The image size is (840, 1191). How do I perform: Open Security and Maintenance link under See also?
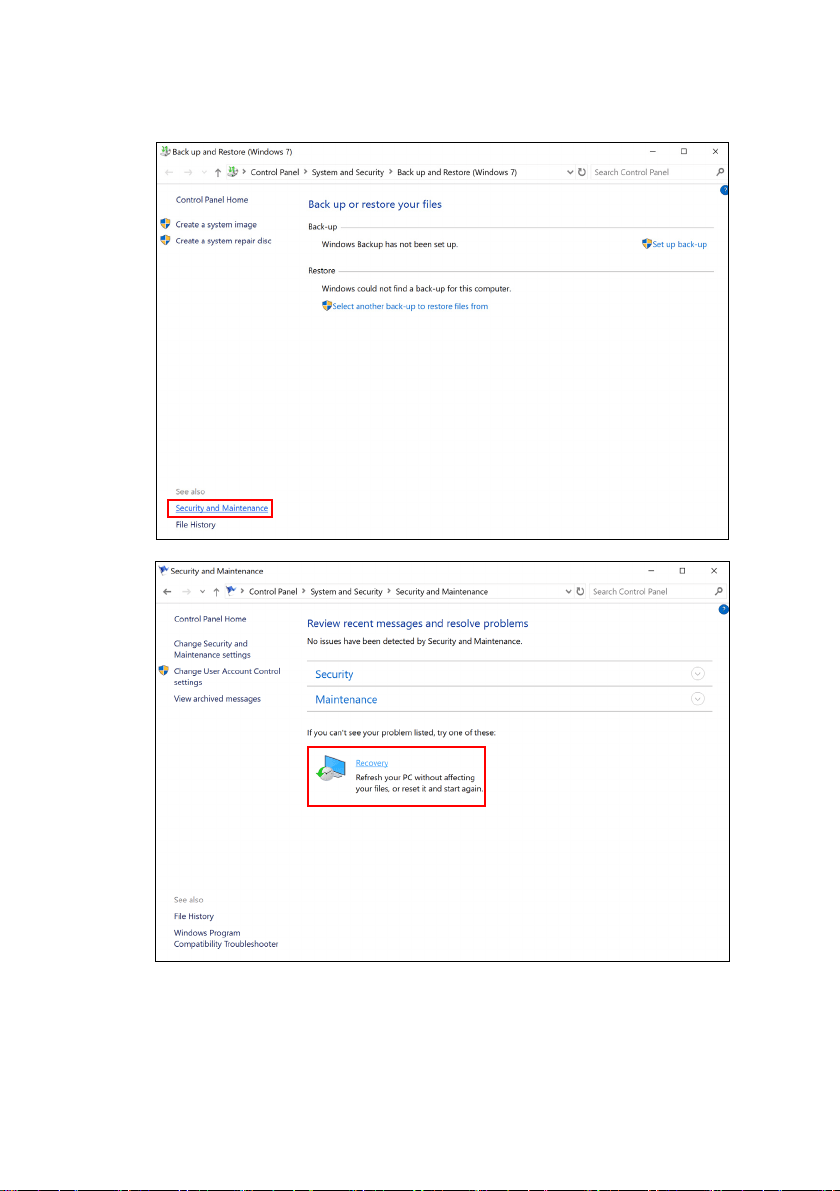(x=222, y=508)
